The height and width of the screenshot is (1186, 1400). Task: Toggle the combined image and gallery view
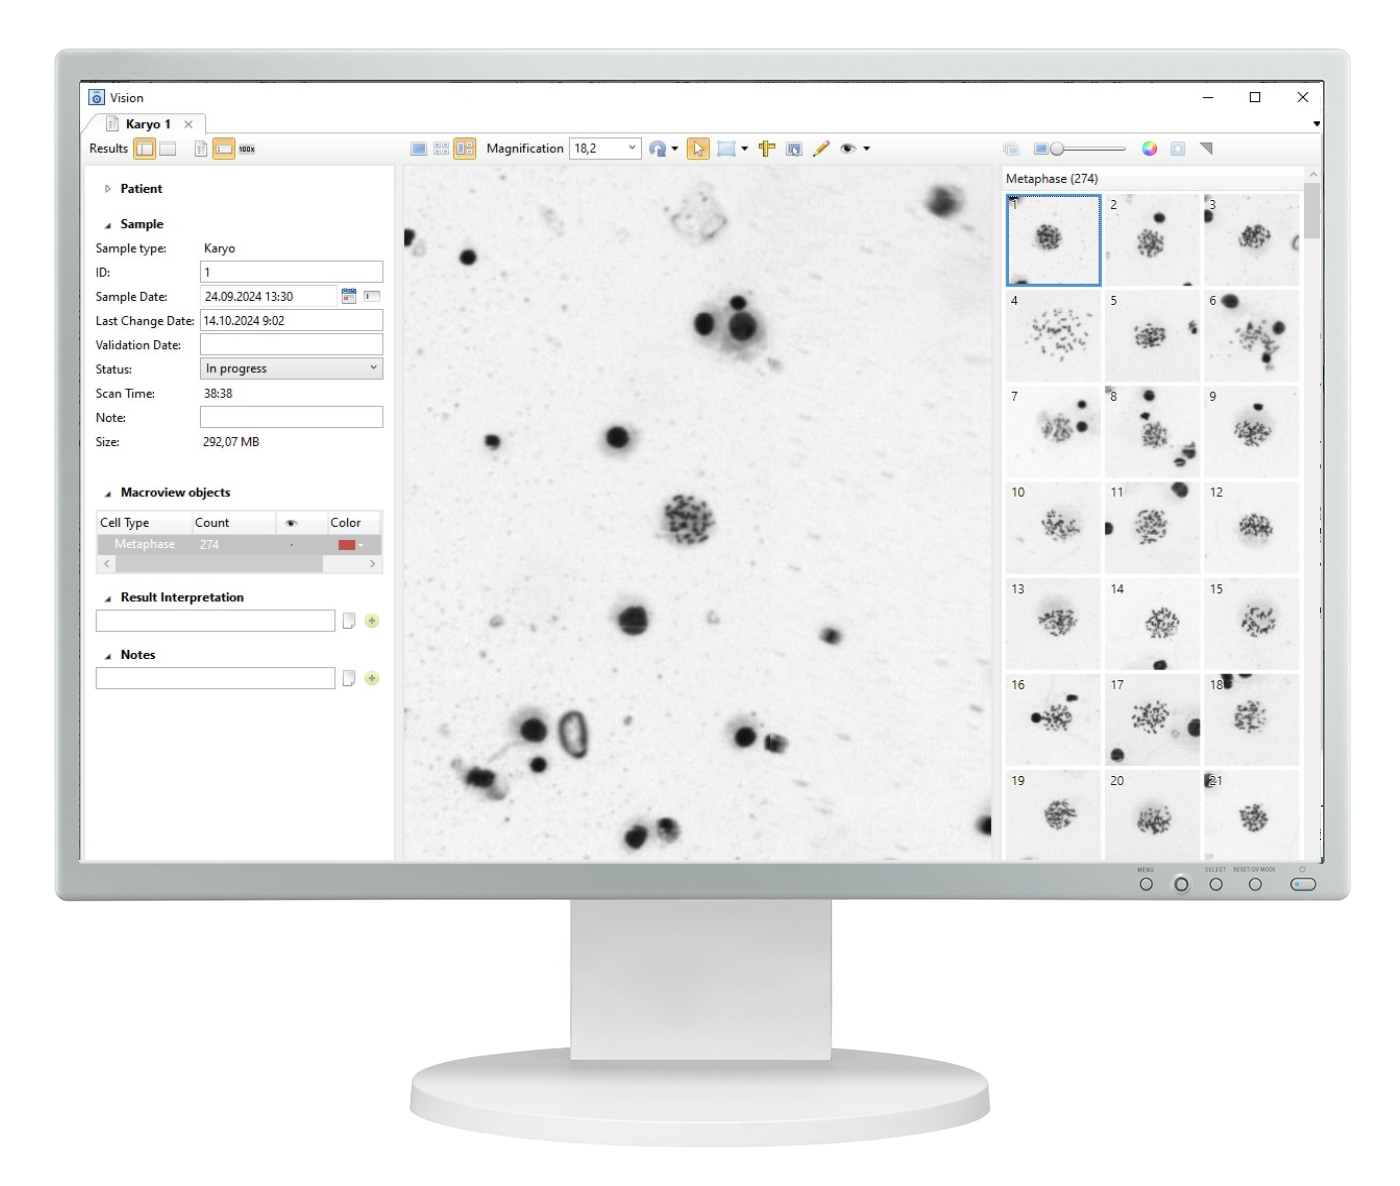(465, 149)
